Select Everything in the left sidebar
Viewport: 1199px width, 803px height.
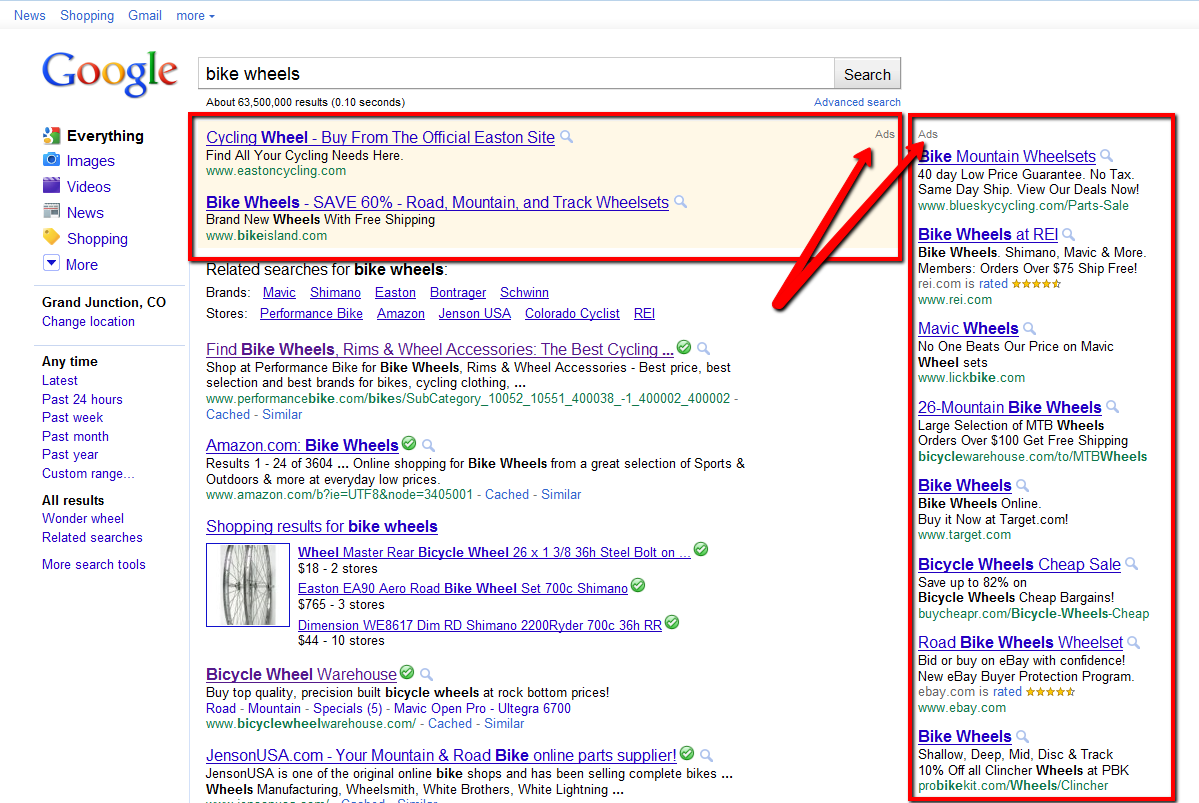click(105, 136)
